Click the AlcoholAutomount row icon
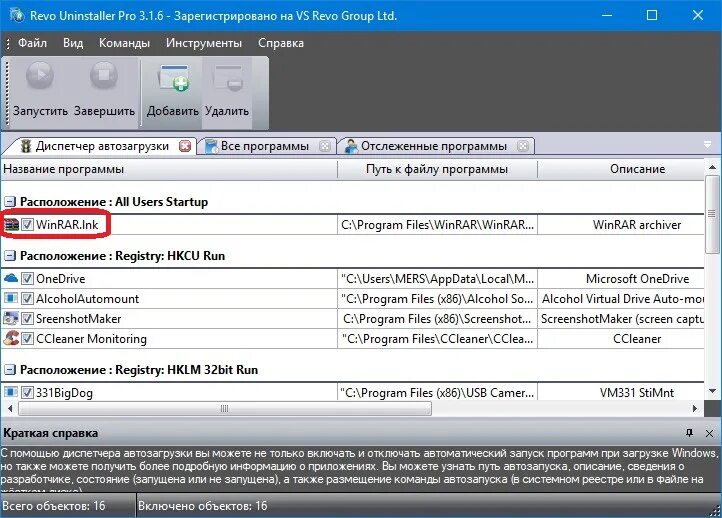This screenshot has width=722, height=518. (11, 298)
